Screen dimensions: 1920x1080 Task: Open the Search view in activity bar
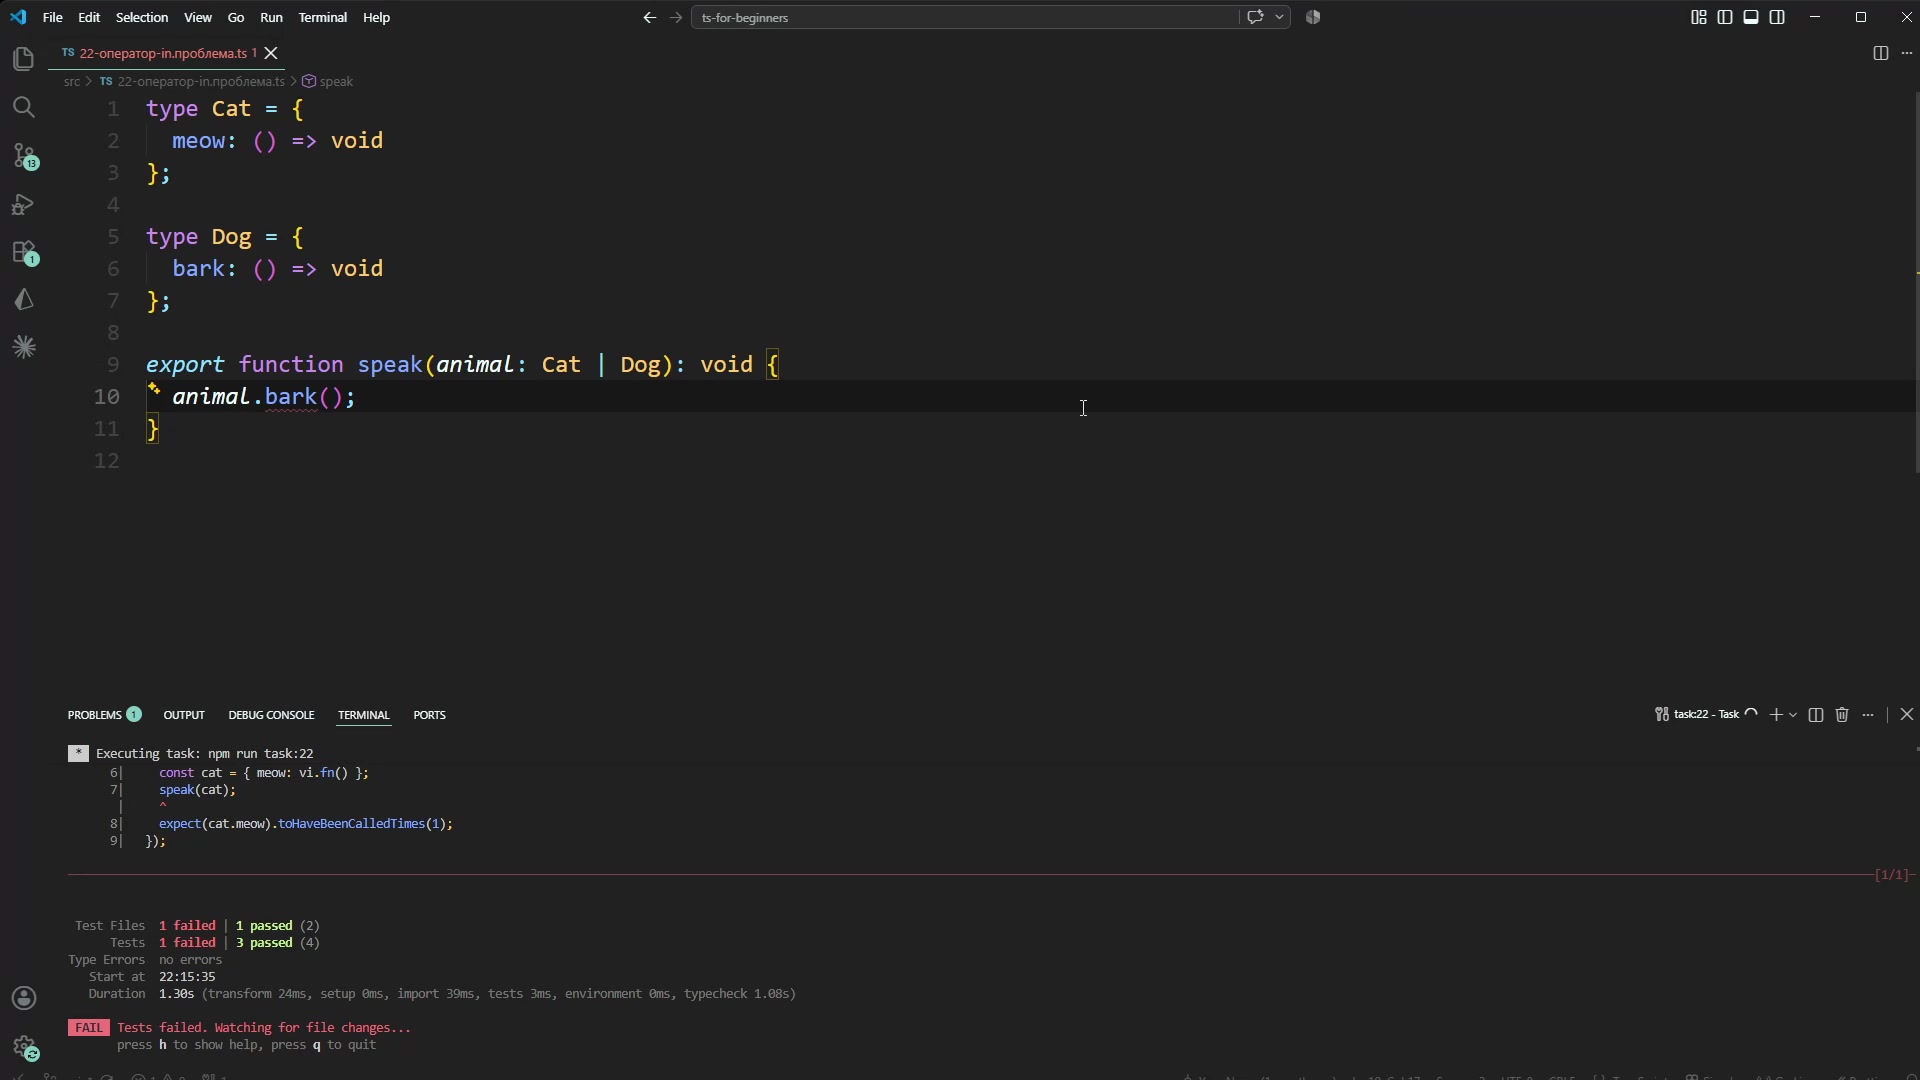[24, 107]
